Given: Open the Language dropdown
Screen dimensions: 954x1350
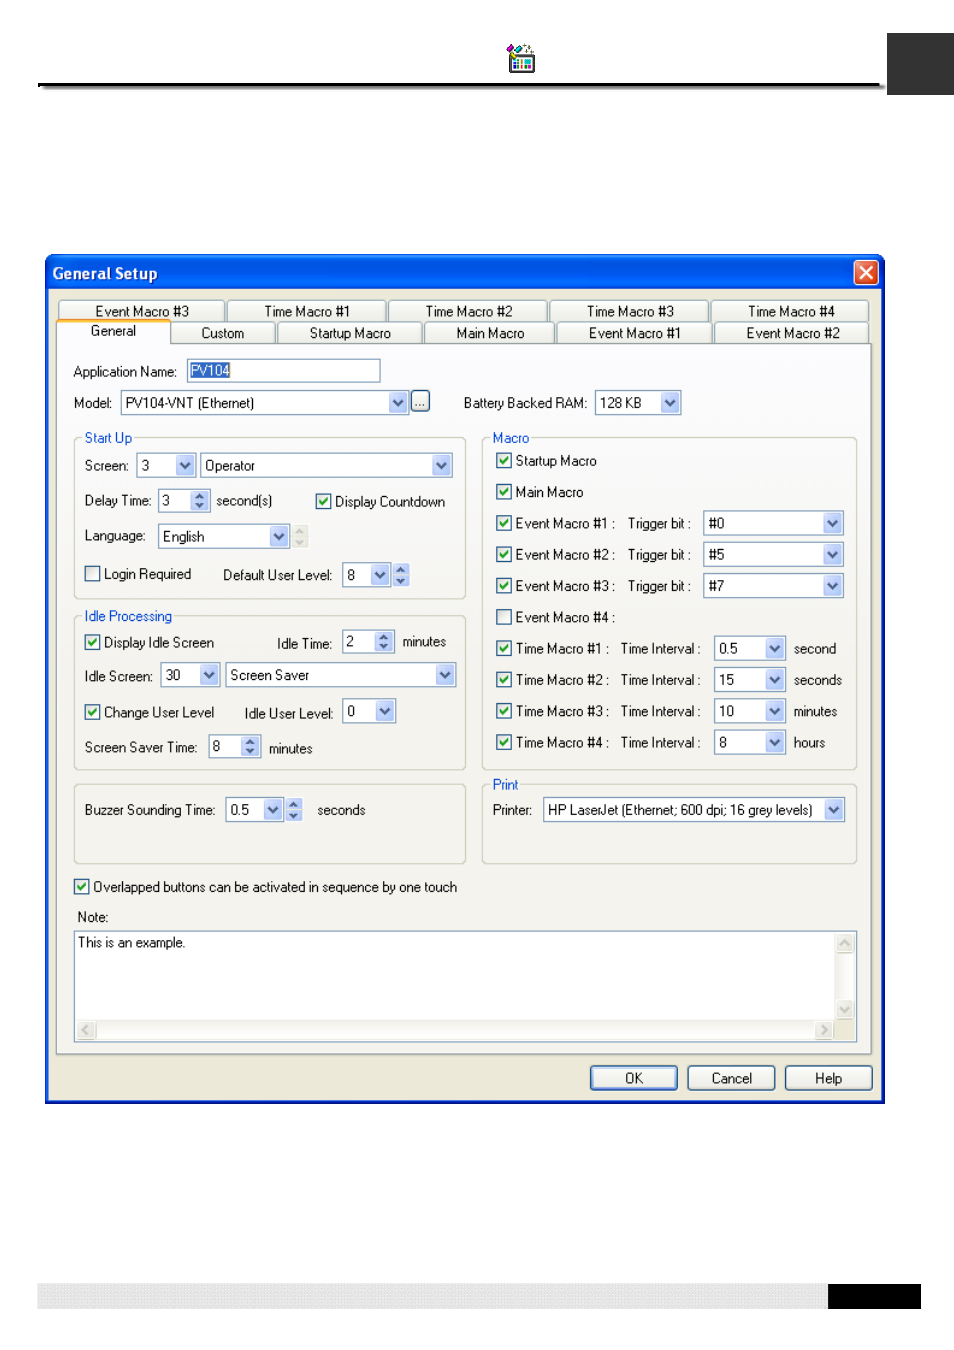Looking at the screenshot, I should click(279, 536).
